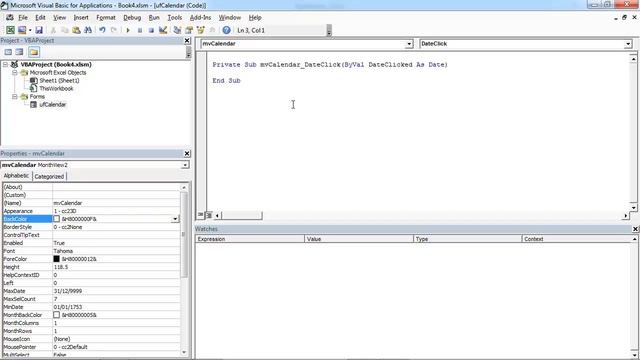Viewport: 640px width, 360px height.
Task: Click the Procedure View button in code window
Action: point(200,215)
